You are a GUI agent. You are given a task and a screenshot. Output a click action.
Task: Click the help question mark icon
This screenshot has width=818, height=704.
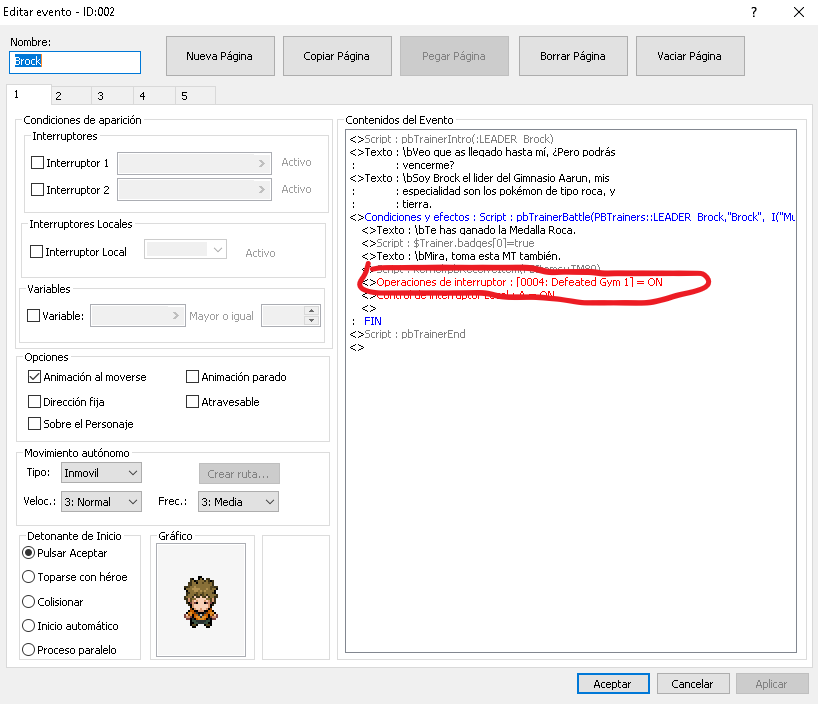pyautogui.click(x=751, y=12)
